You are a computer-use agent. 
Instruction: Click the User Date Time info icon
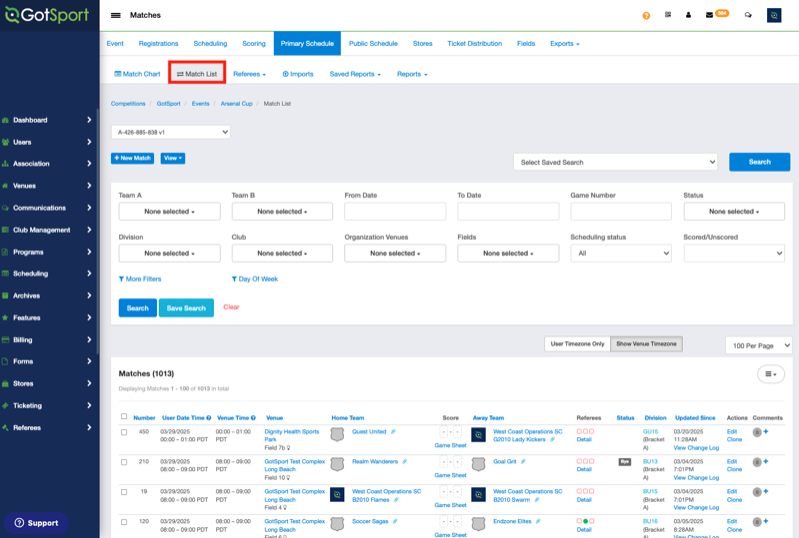[208, 418]
